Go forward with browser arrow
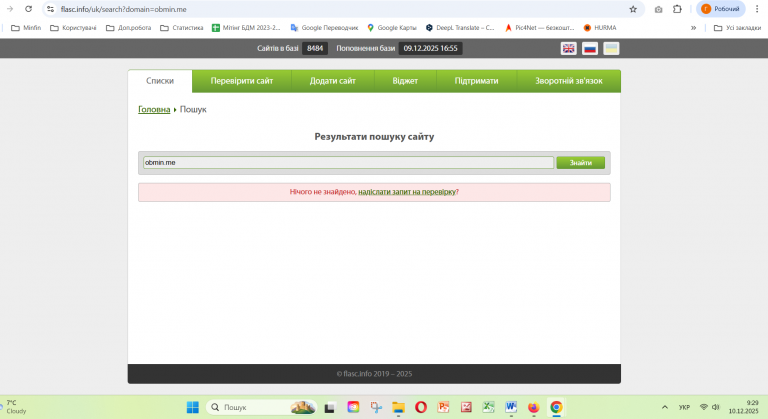Viewport: 768px width, 419px height. [10, 9]
